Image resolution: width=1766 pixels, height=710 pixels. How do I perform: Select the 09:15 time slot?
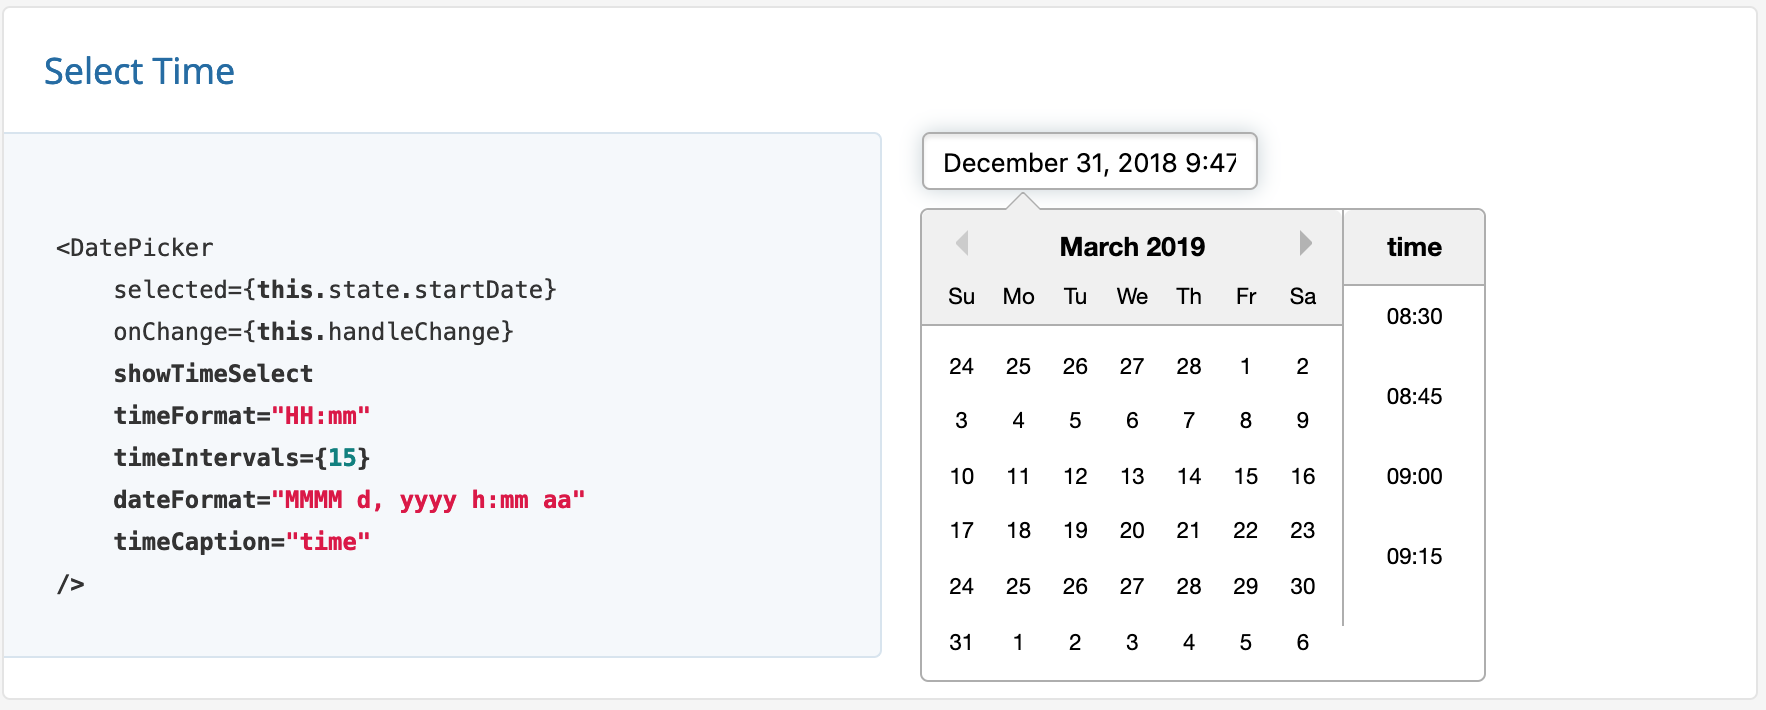click(1414, 556)
